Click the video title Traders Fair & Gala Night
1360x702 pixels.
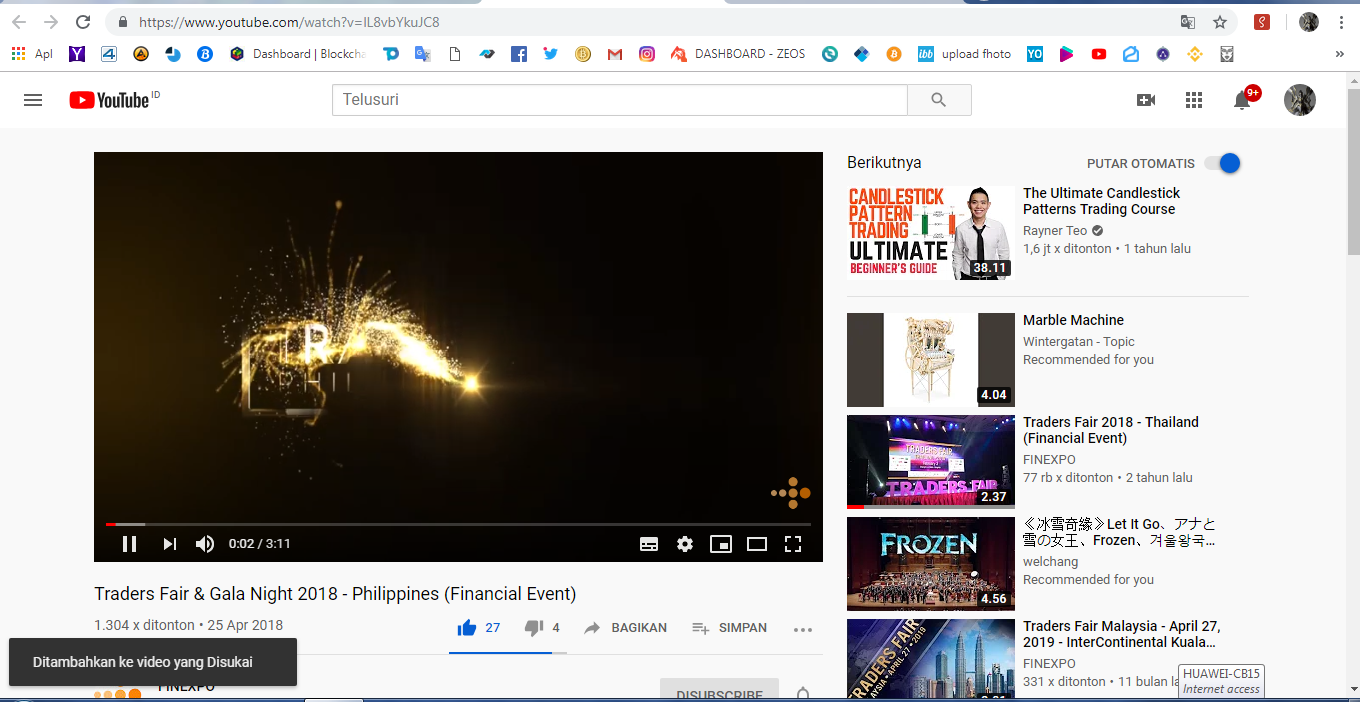pyautogui.click(x=335, y=594)
